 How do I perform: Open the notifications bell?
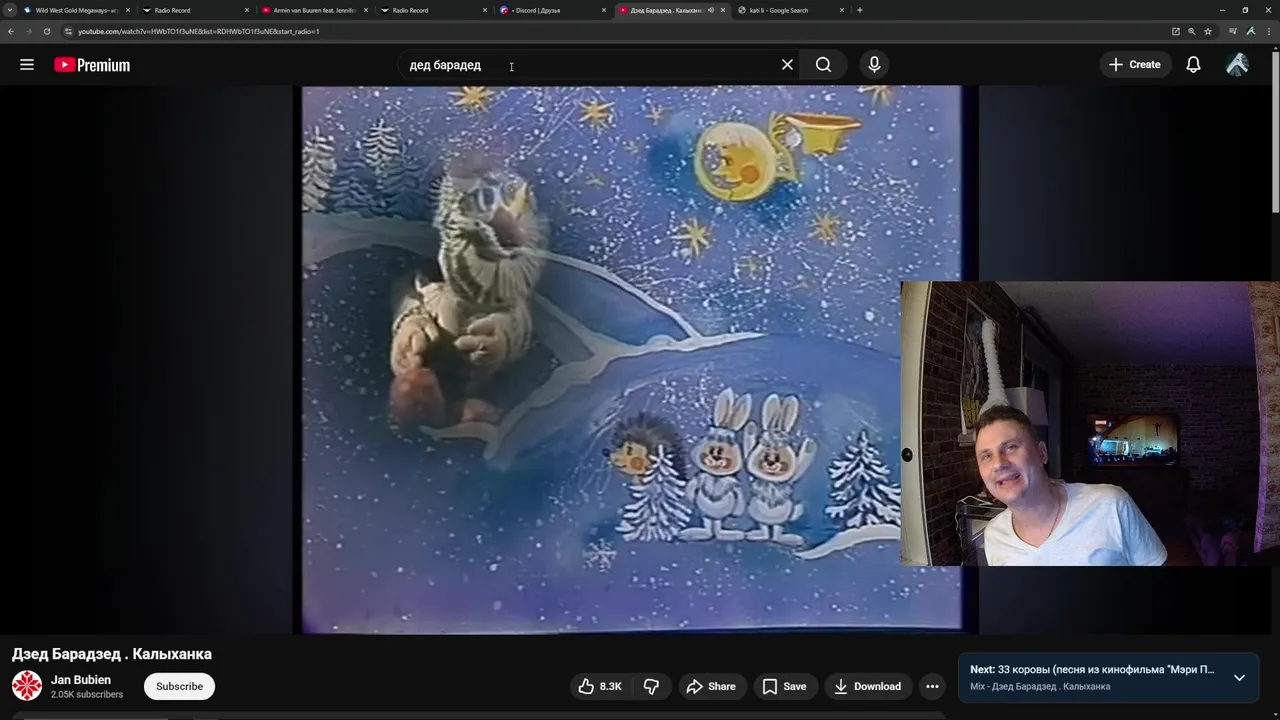[x=1193, y=65]
